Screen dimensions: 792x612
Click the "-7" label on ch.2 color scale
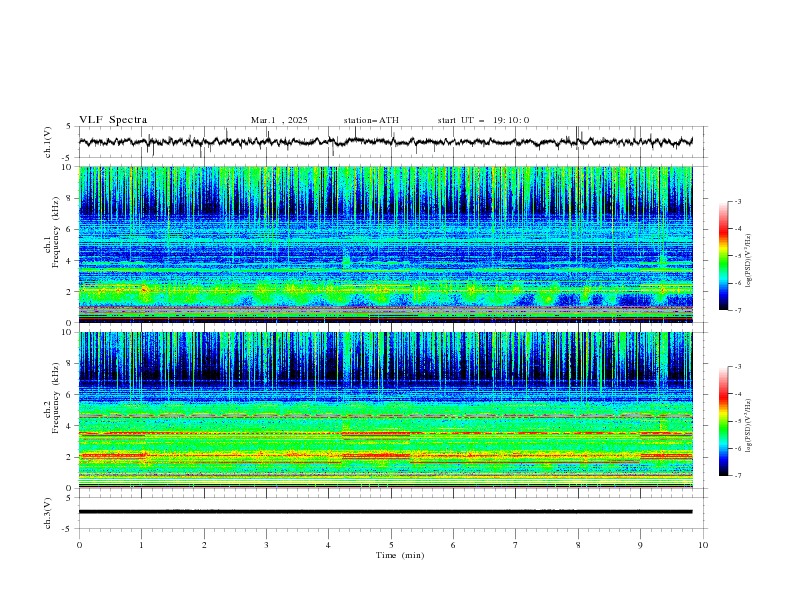pyautogui.click(x=738, y=475)
